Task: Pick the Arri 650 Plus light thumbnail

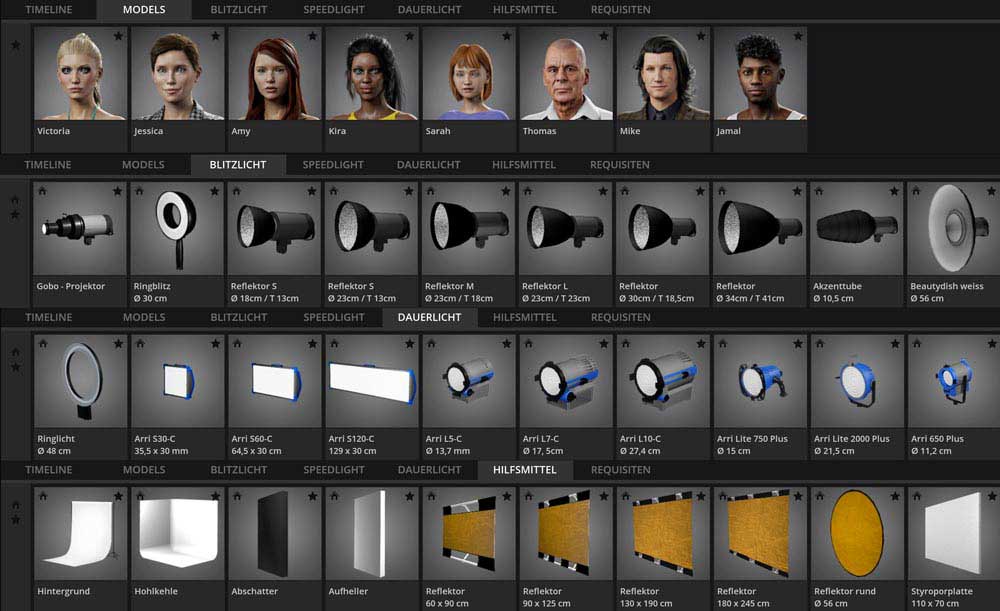Action: point(953,381)
